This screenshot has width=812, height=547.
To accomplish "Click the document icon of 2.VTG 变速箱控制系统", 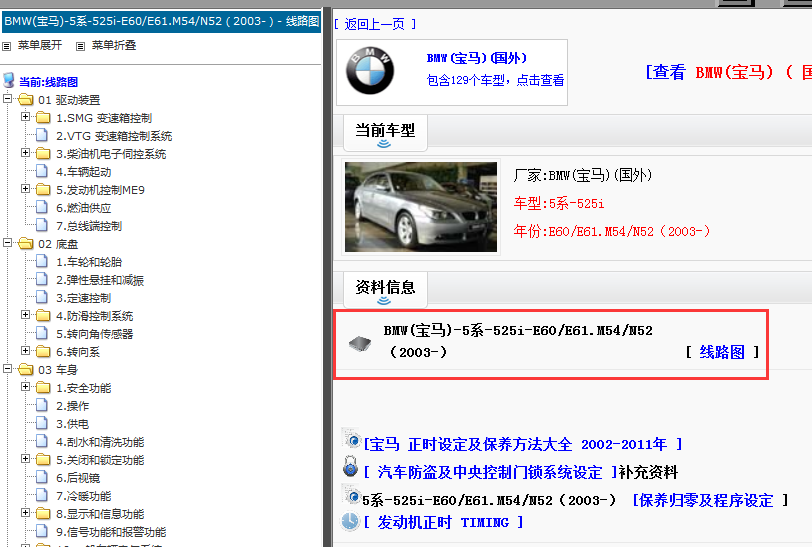I will pyautogui.click(x=42, y=135).
